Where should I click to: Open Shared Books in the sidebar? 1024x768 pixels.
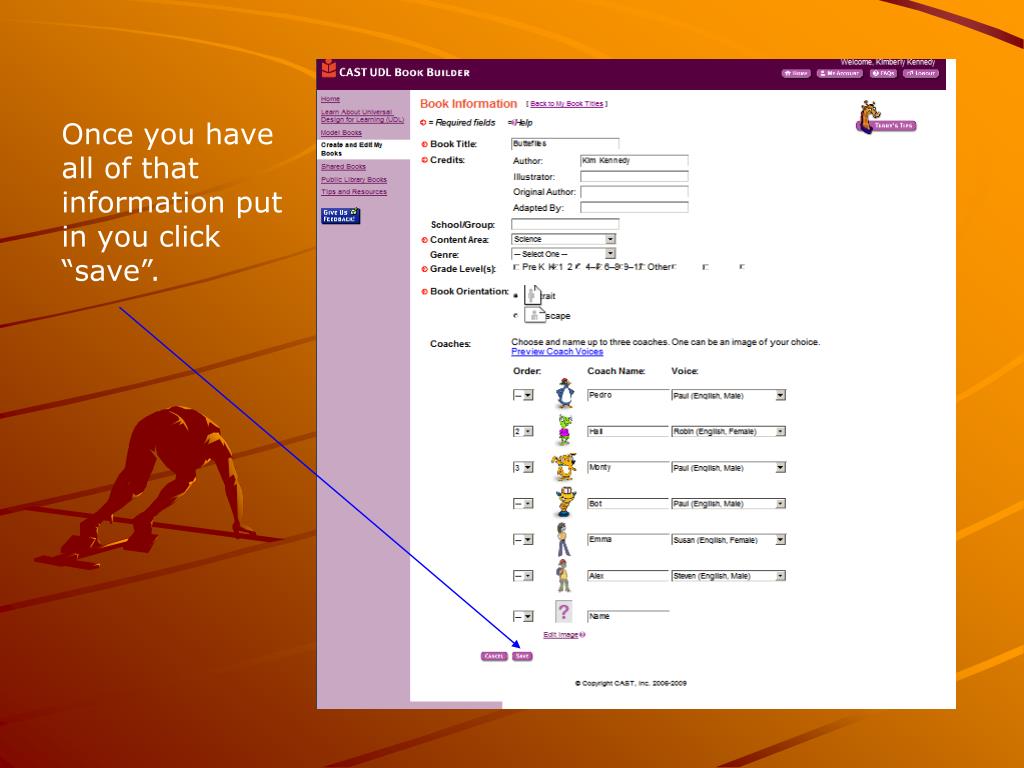(344, 167)
